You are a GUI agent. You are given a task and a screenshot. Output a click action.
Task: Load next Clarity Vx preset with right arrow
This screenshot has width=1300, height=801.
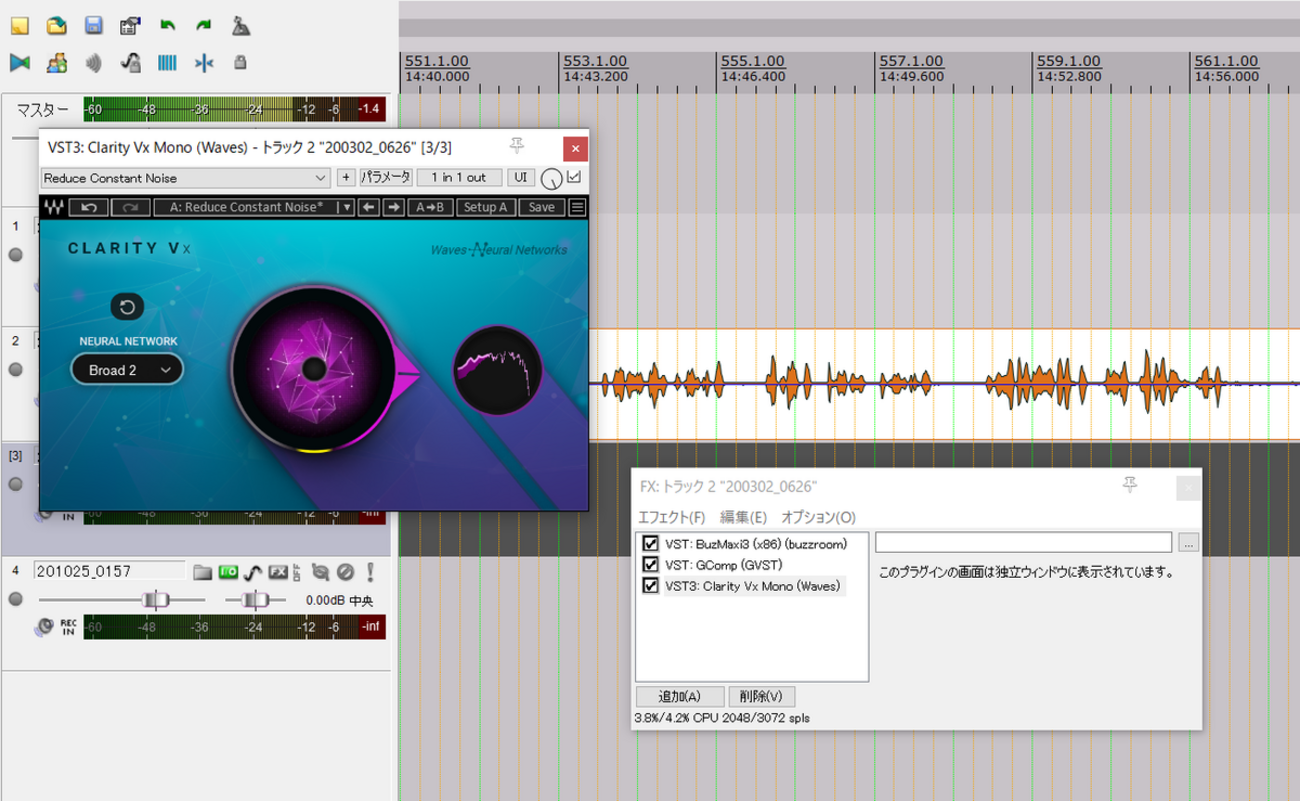[394, 207]
